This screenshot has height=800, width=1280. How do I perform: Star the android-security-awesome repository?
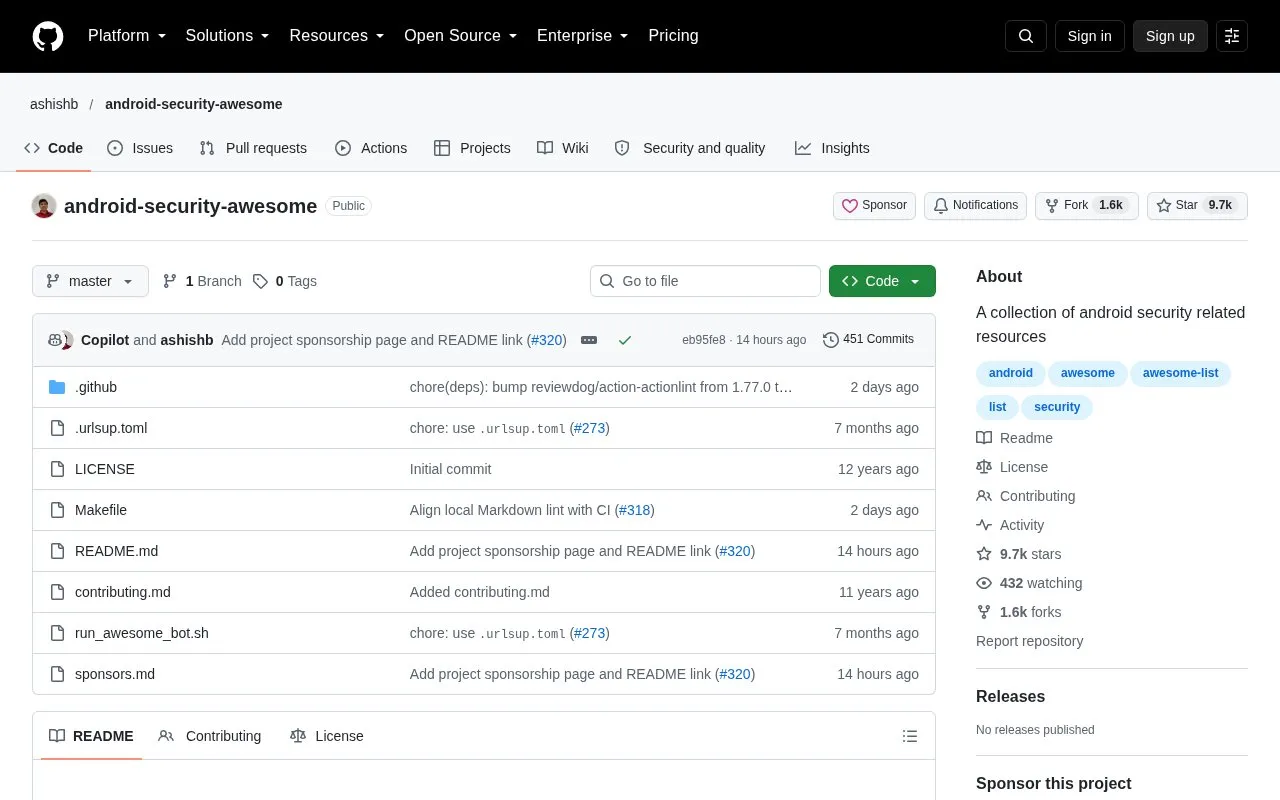pyautogui.click(x=1197, y=206)
